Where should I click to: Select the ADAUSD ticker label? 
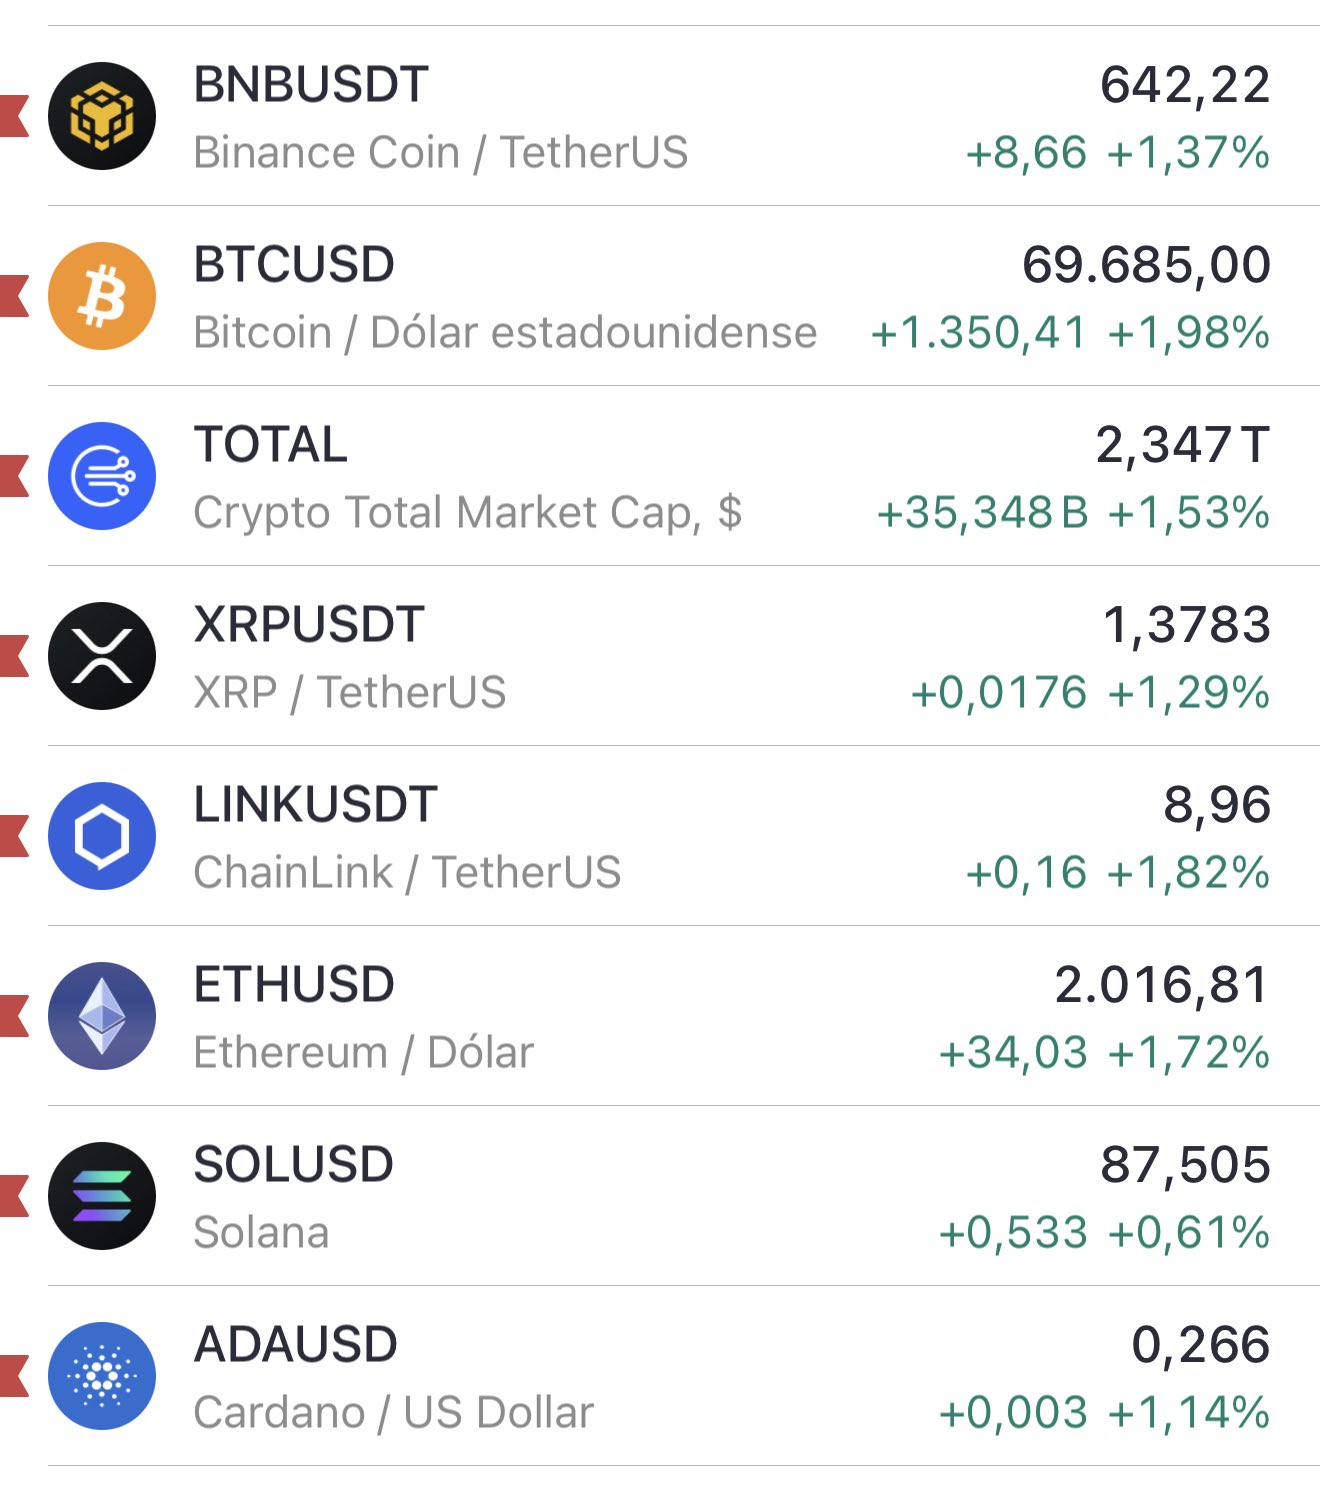click(296, 1345)
